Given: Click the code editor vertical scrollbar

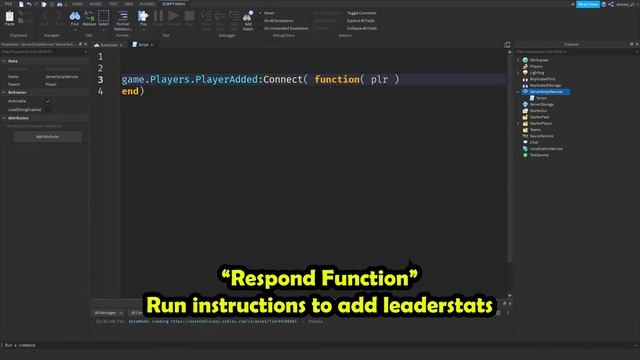Looking at the screenshot, I should tap(509, 157).
